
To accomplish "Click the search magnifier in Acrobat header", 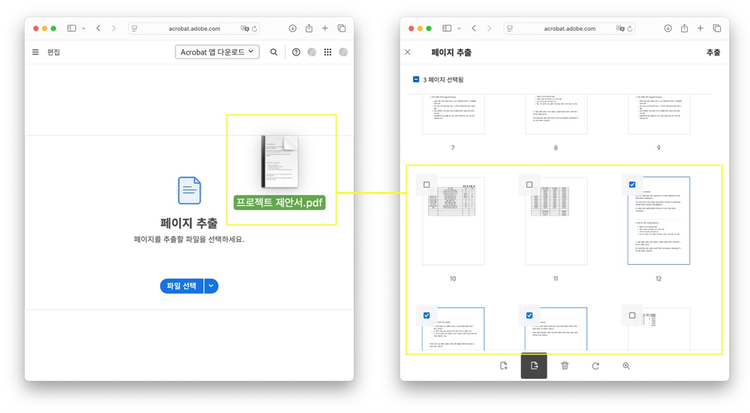I will (x=274, y=52).
